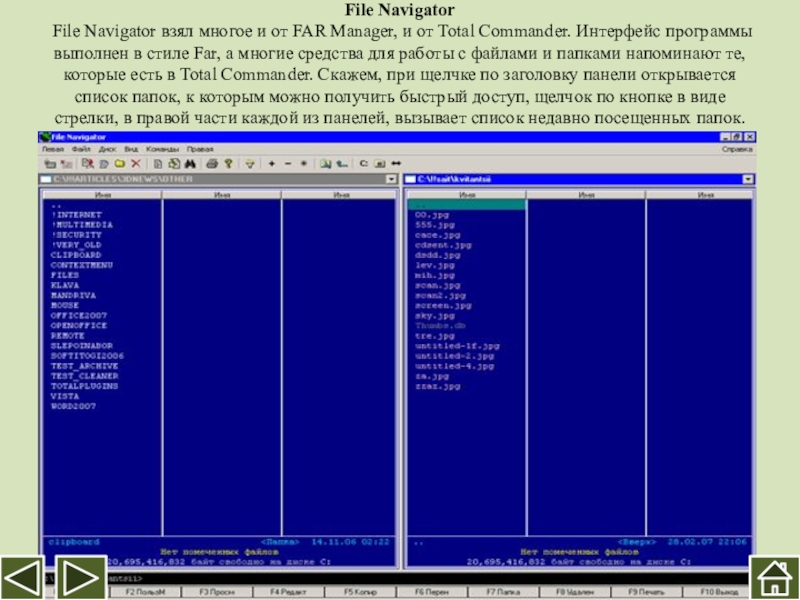The height and width of the screenshot is (600, 800).
Task: Click the F3 Просм function key button
Action: (217, 592)
